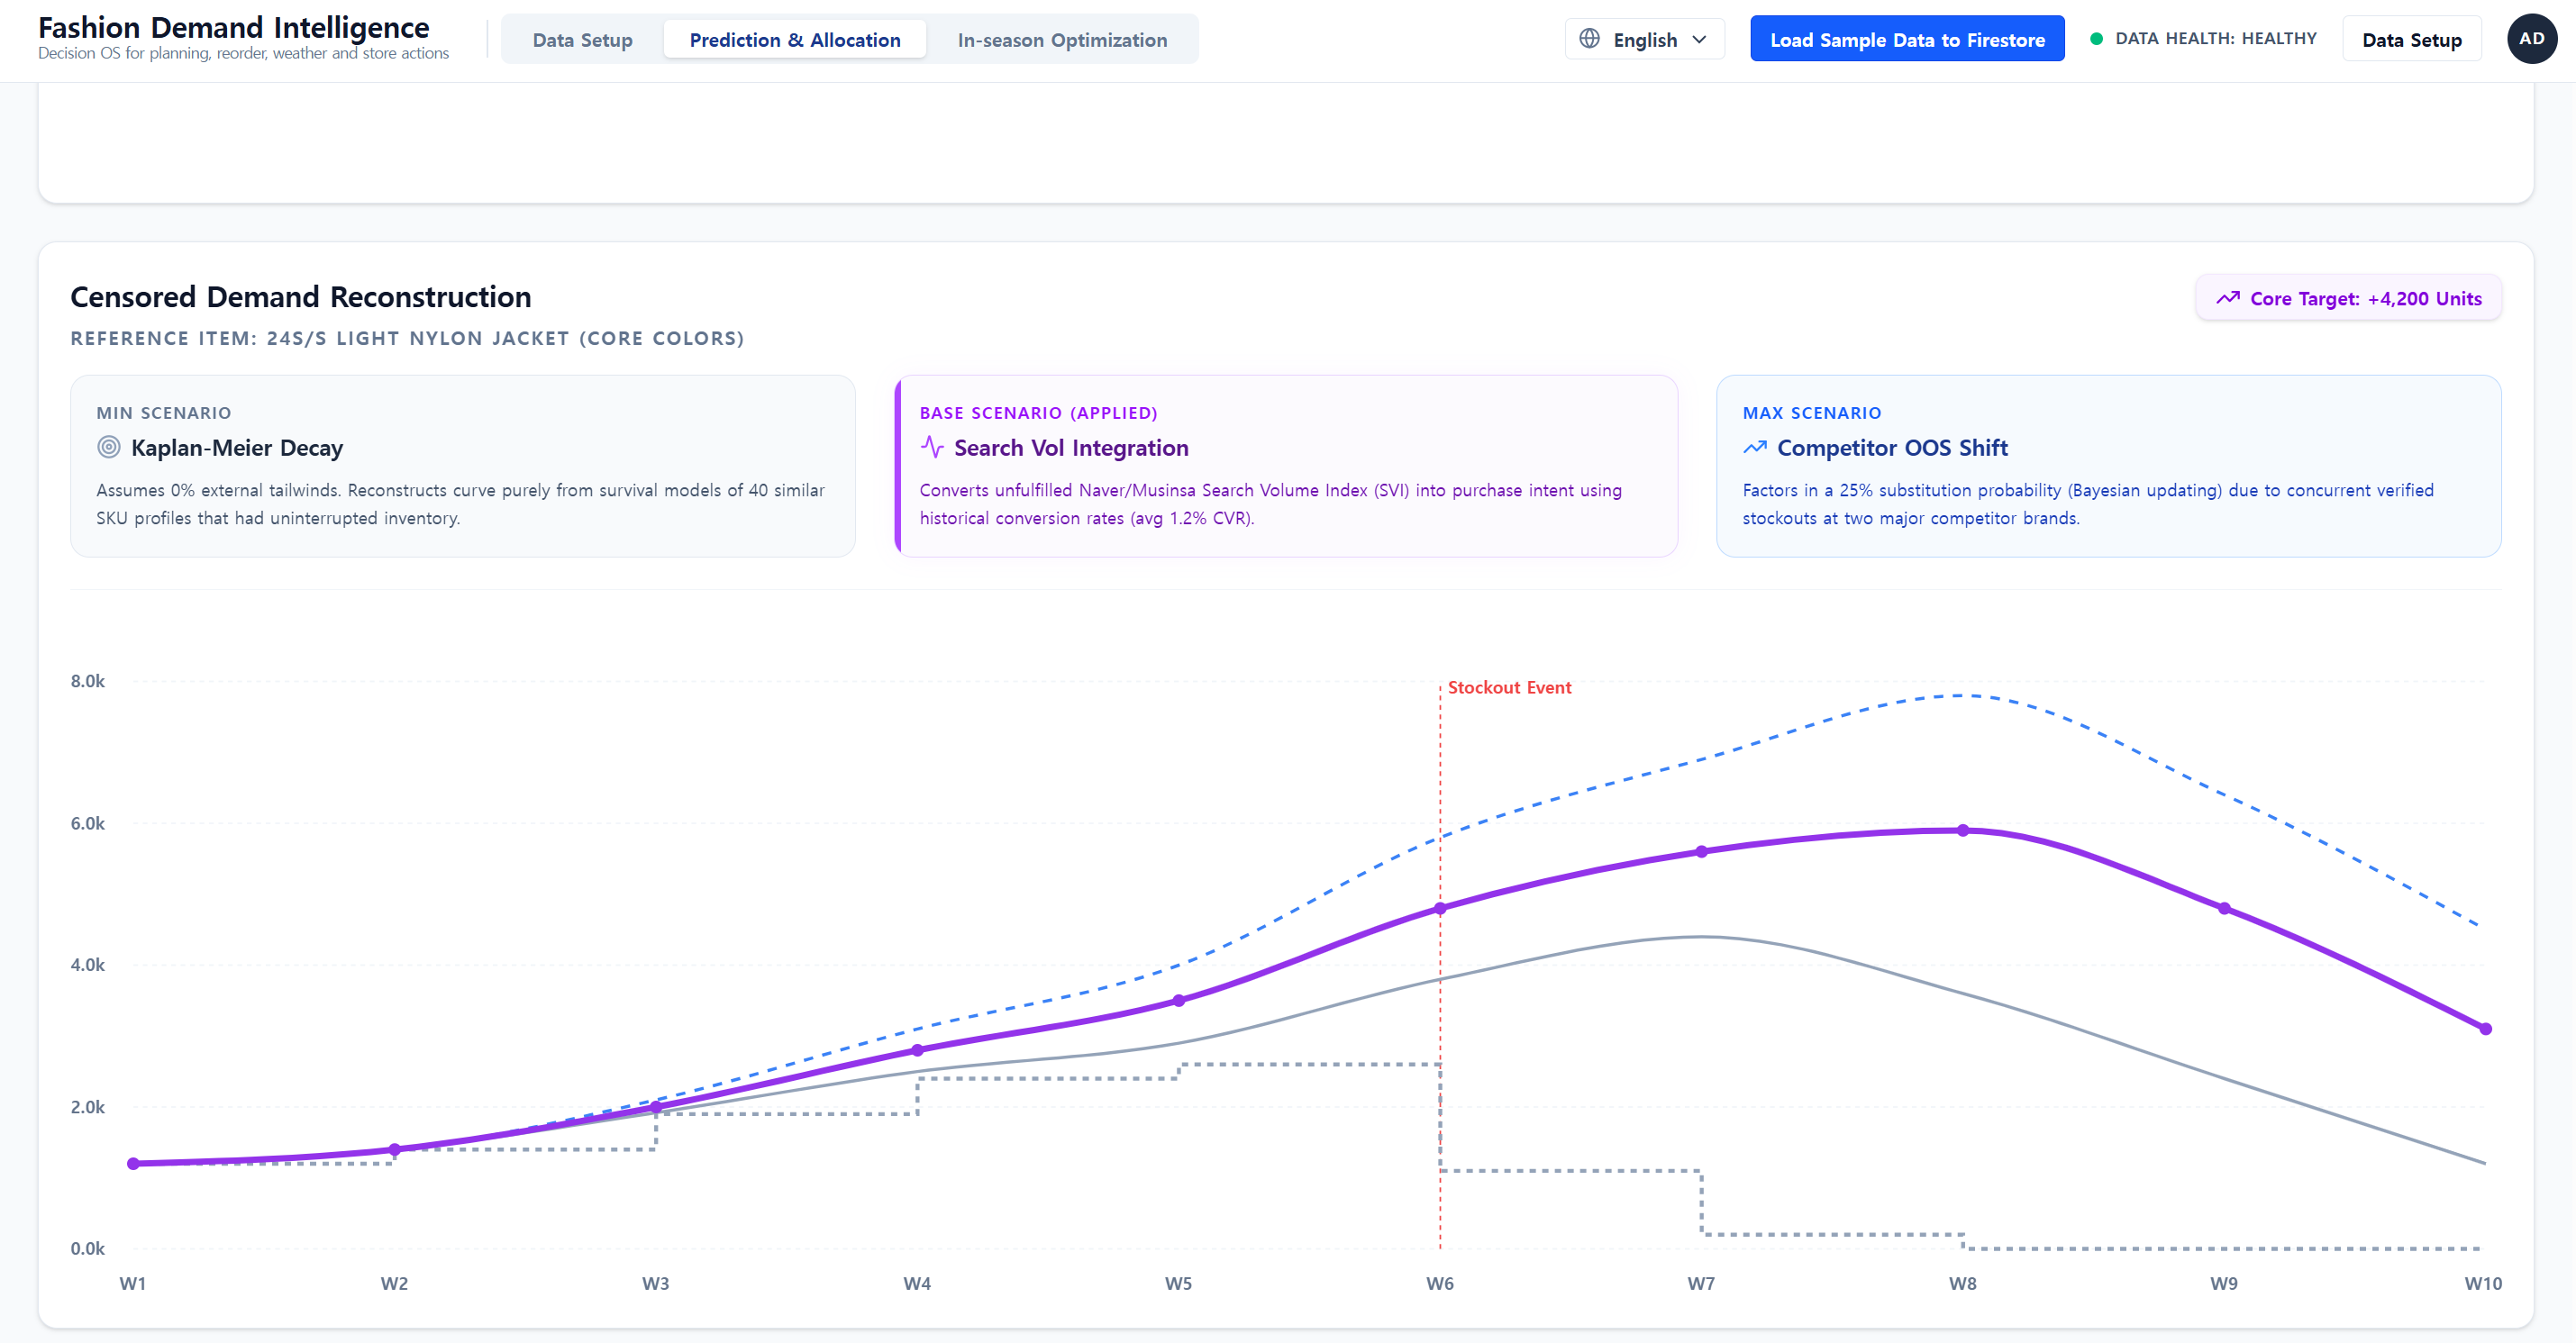The height and width of the screenshot is (1343, 2576).
Task: Click the 4.0k y-axis label
Action: click(x=88, y=965)
